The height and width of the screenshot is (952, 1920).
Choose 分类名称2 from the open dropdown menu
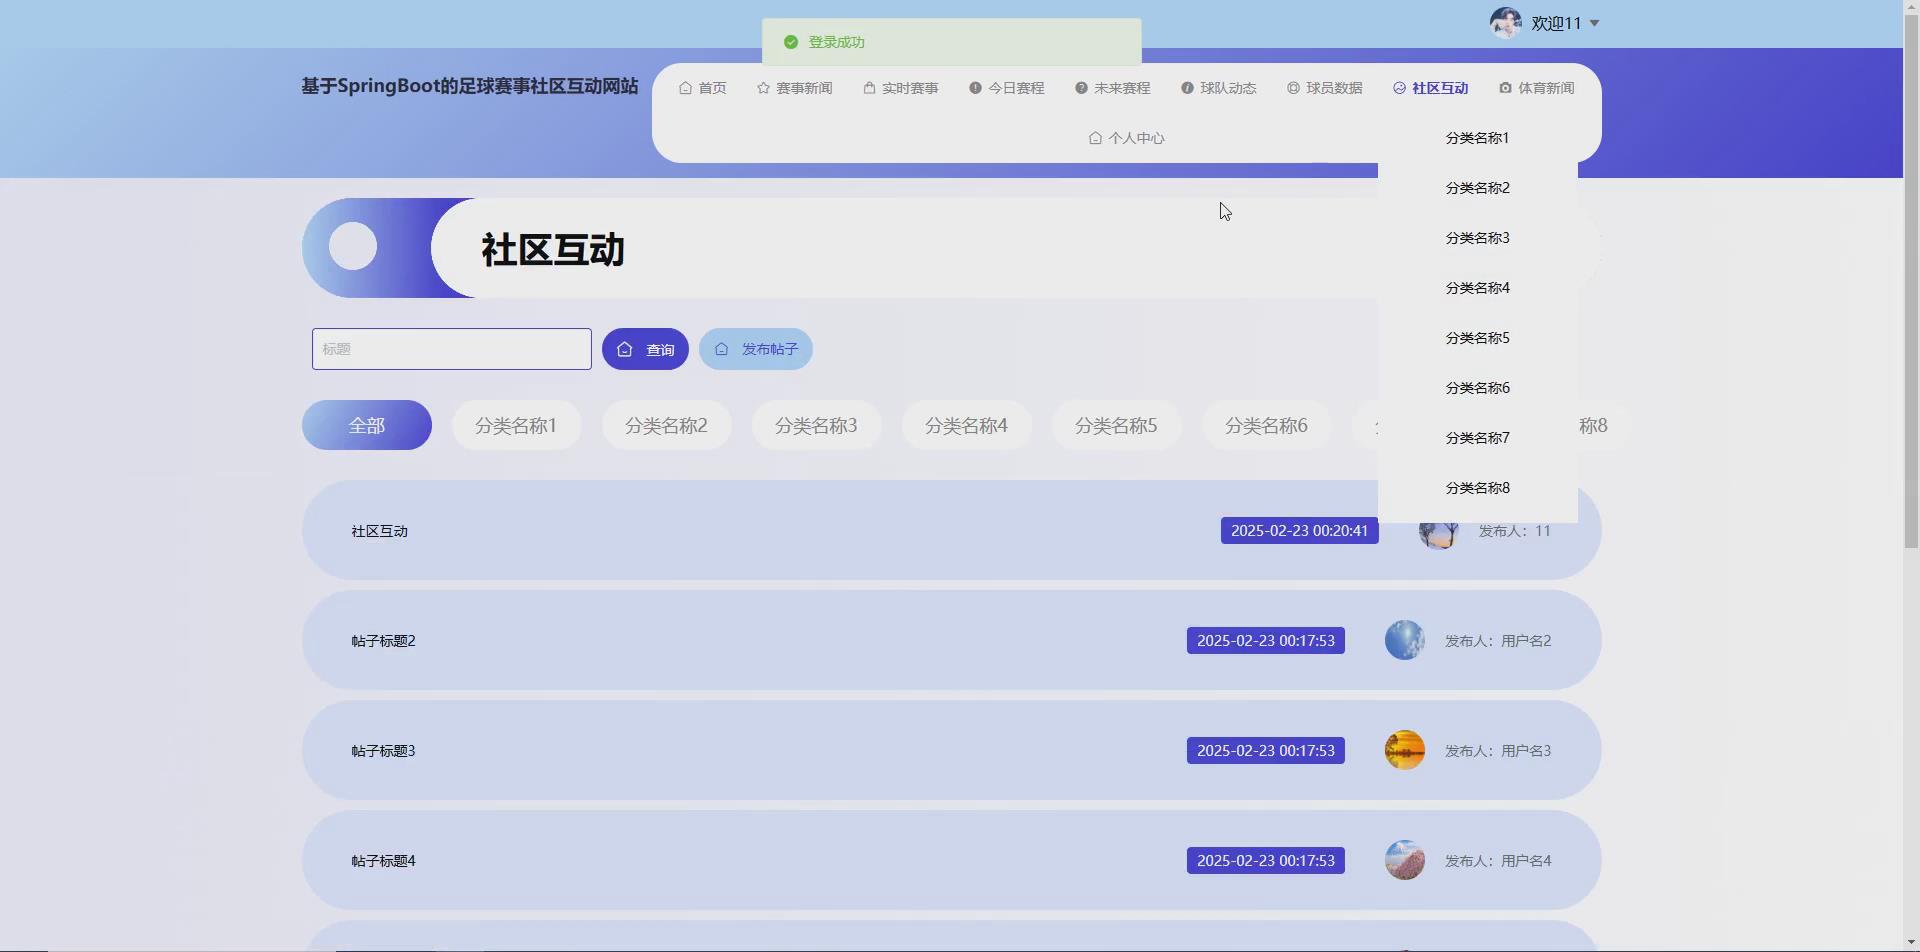coord(1477,187)
